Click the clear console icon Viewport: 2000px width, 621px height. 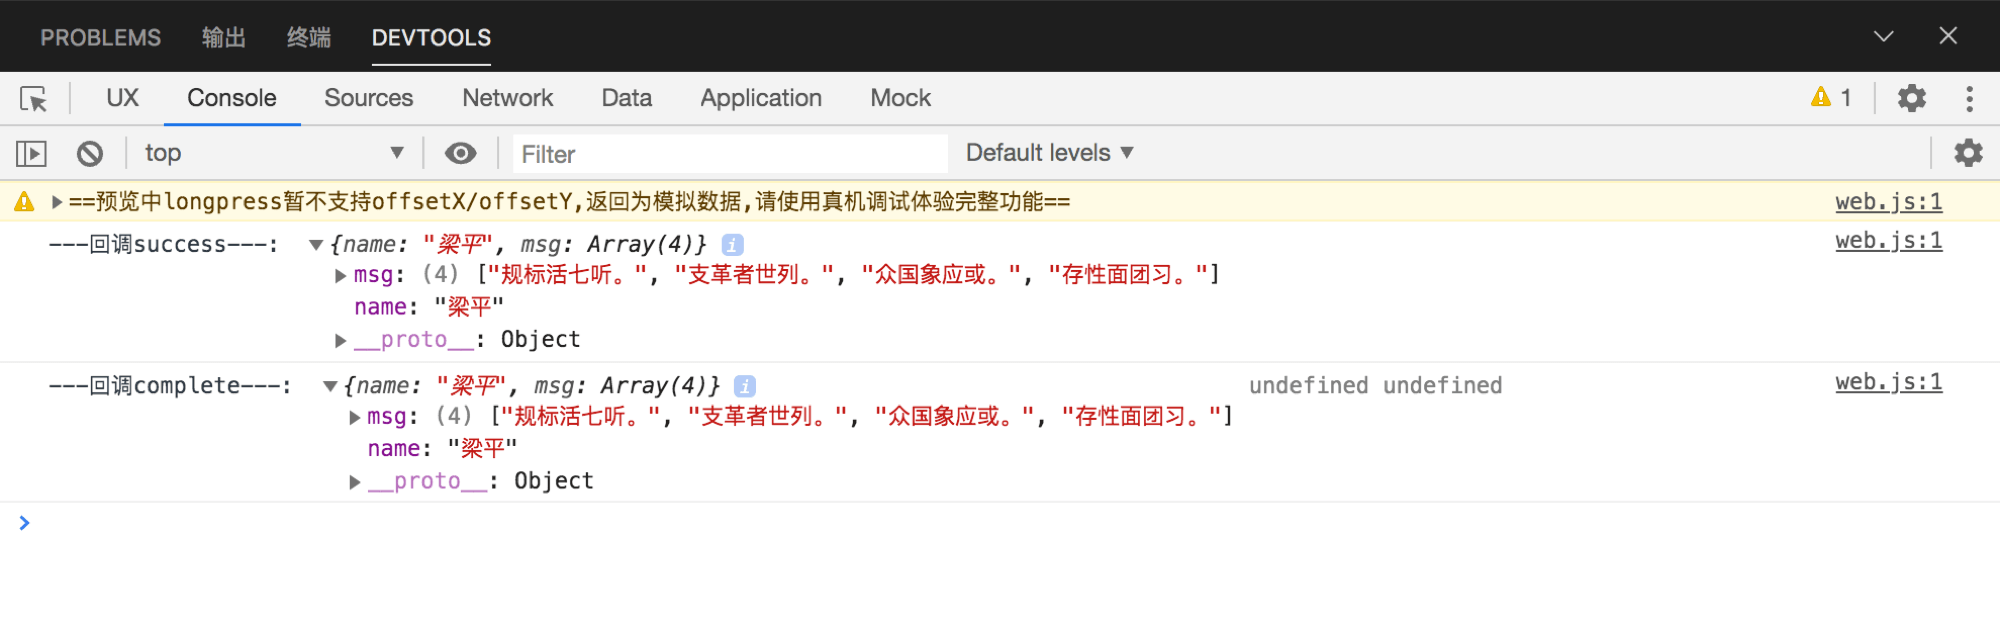[90, 154]
